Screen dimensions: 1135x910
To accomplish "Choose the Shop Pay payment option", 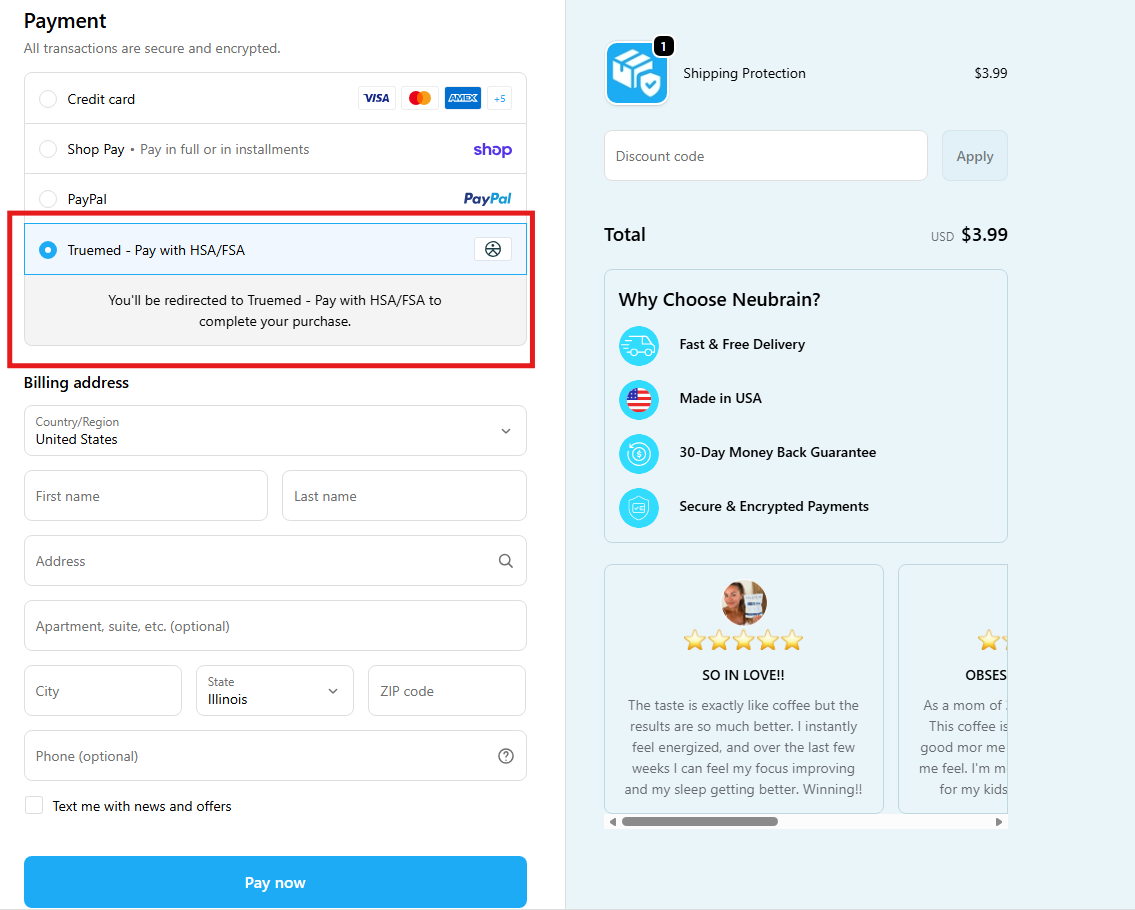I will [x=48, y=149].
